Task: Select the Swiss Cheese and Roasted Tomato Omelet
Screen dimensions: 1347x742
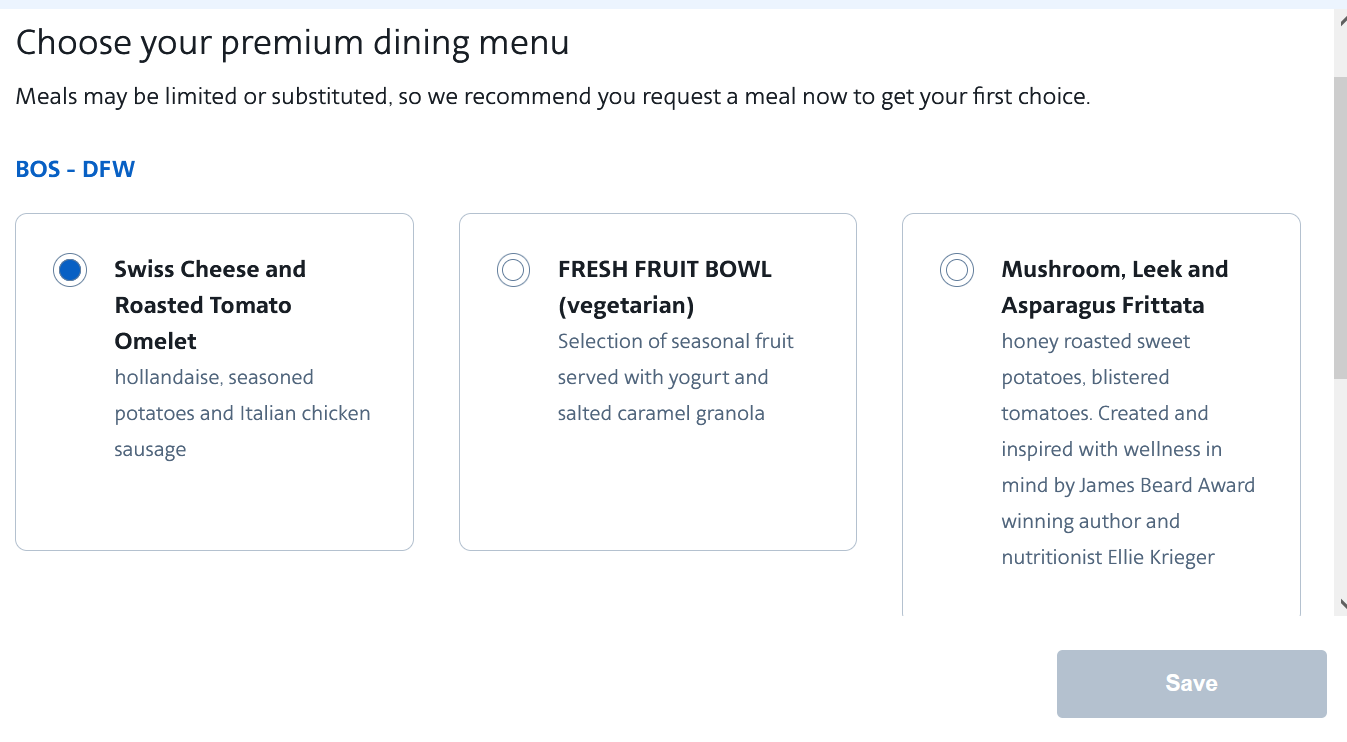Action: [70, 270]
